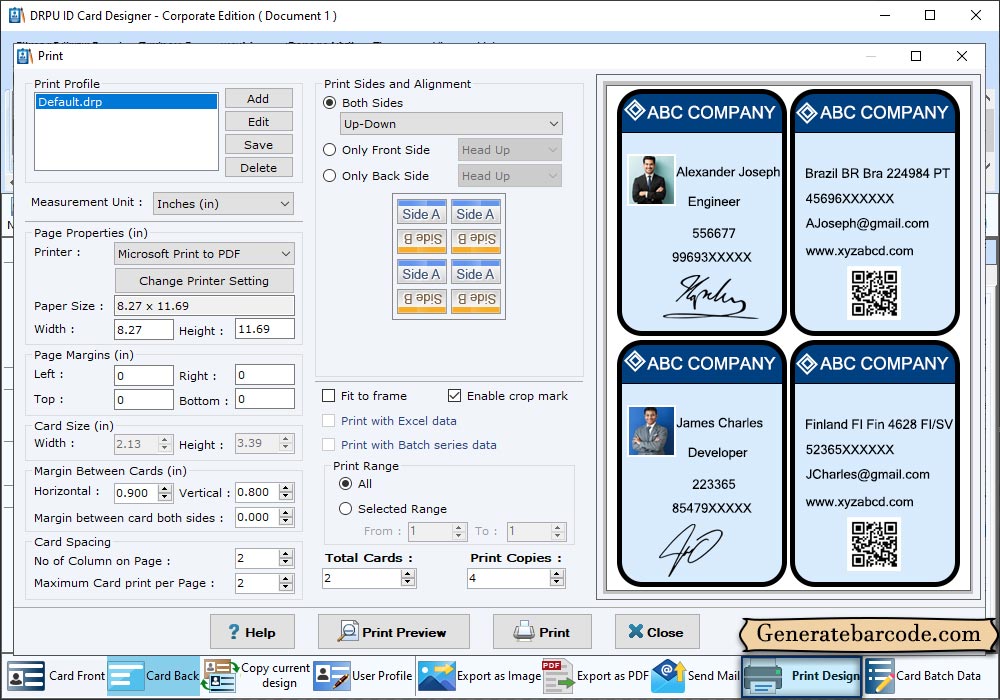
Task: Open the Up-Down alignment dropdown
Action: click(x=452, y=124)
